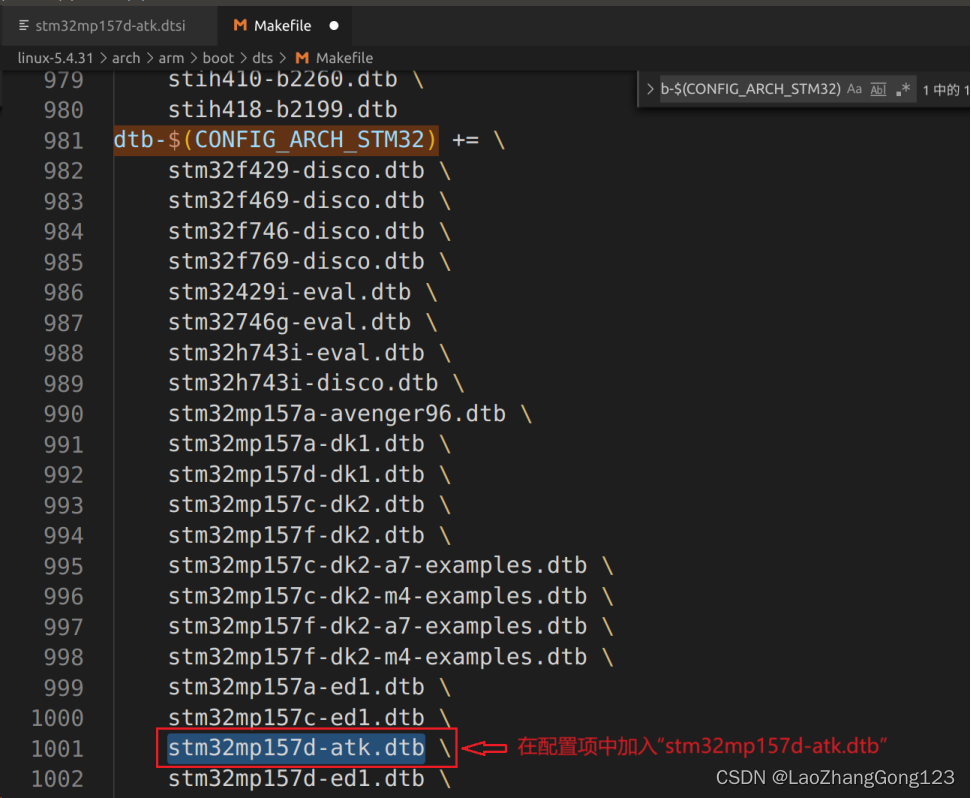The image size is (971, 798).
Task: Click the unsaved changes dot on Makefile tab
Action: 334,25
